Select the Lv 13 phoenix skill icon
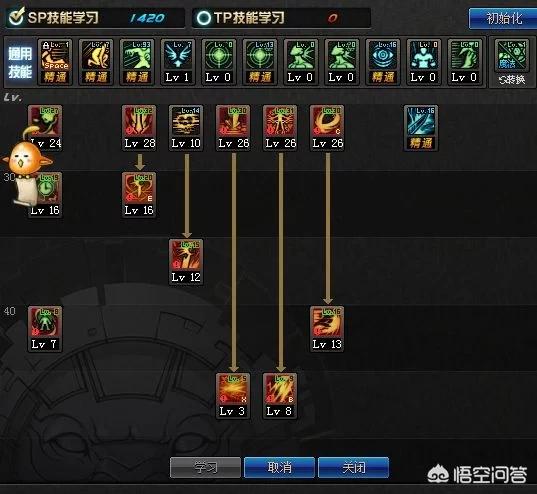 point(327,329)
